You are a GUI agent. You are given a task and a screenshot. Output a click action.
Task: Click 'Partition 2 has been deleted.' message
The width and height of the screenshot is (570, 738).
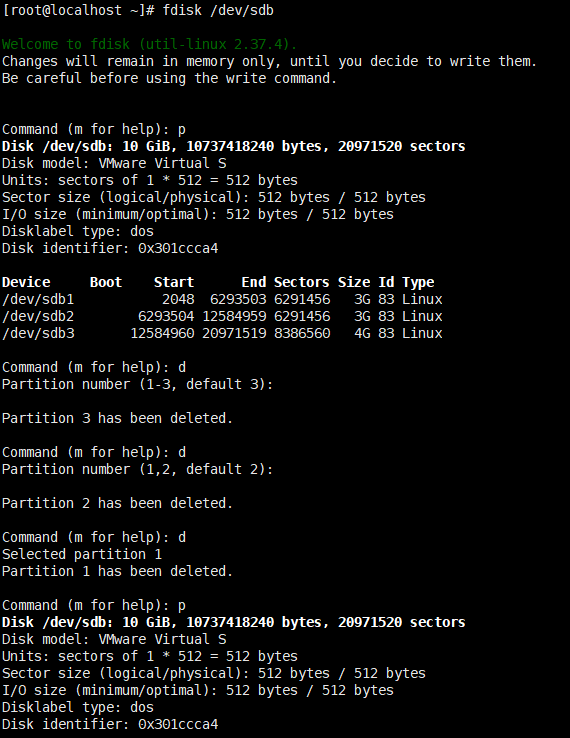117,504
